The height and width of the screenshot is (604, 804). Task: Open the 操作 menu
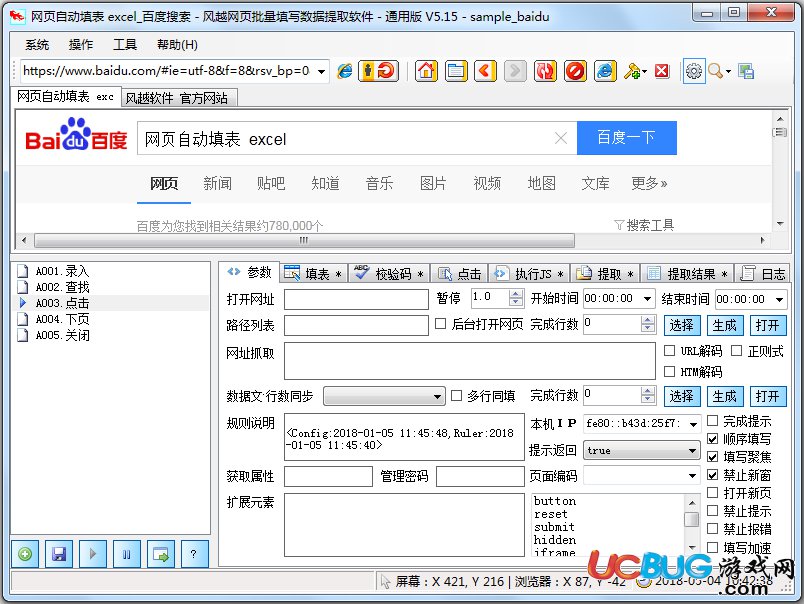[x=81, y=45]
